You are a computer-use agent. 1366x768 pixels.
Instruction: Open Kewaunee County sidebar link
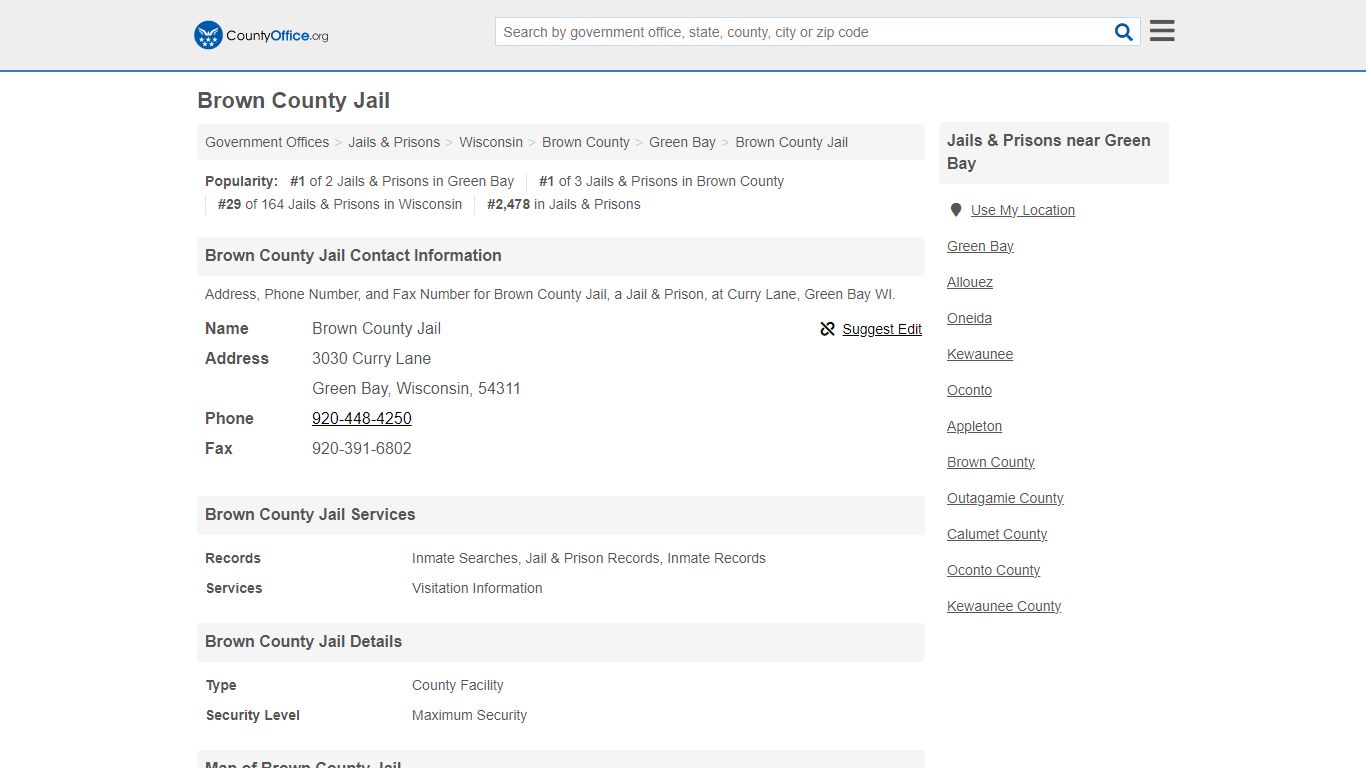point(1004,606)
